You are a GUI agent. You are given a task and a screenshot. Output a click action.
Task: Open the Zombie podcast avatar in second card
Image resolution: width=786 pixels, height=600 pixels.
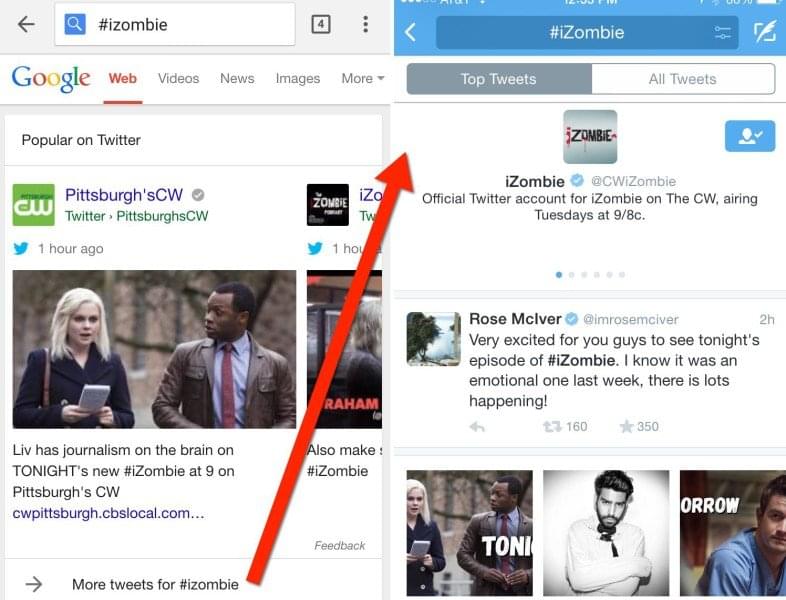[328, 205]
